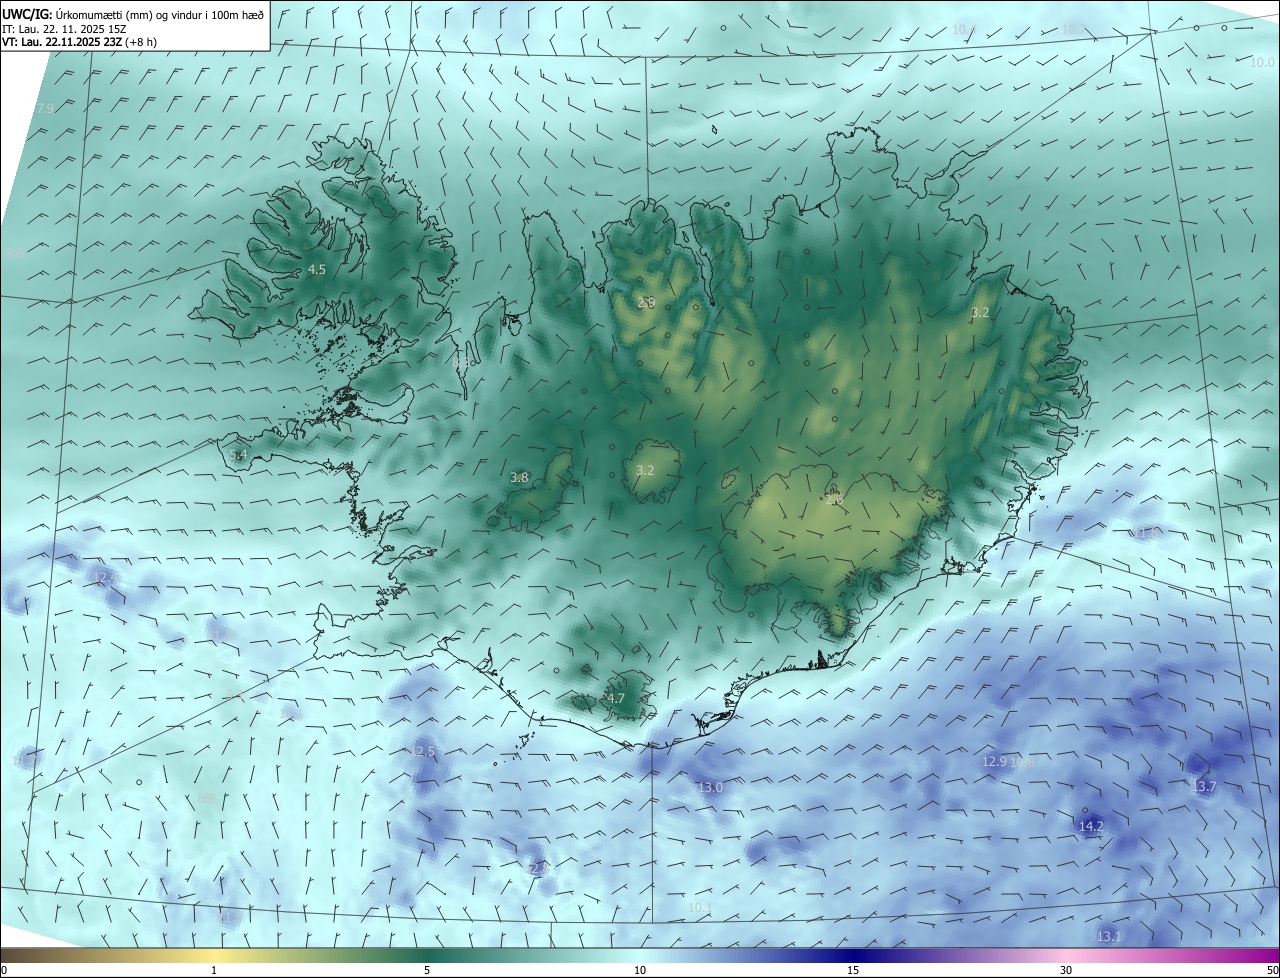Click the 1 tick on the color scale
Image resolution: width=1280 pixels, height=978 pixels.
(214, 970)
